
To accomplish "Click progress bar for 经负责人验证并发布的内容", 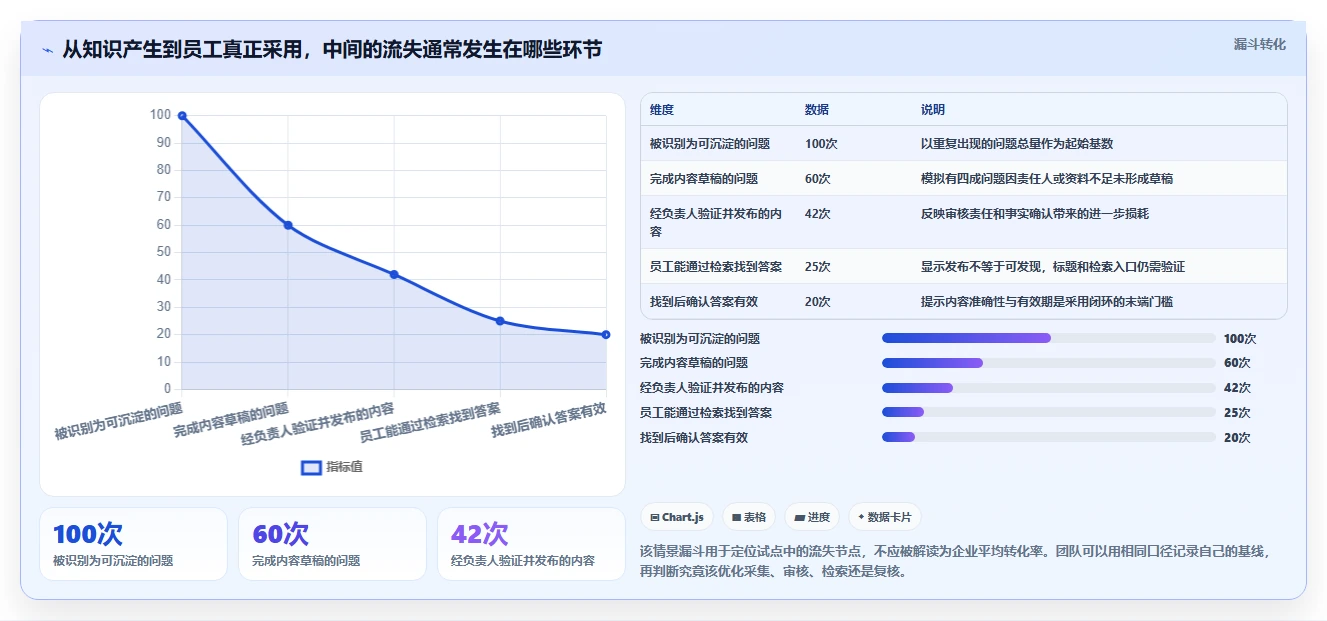I will tap(1049, 388).
